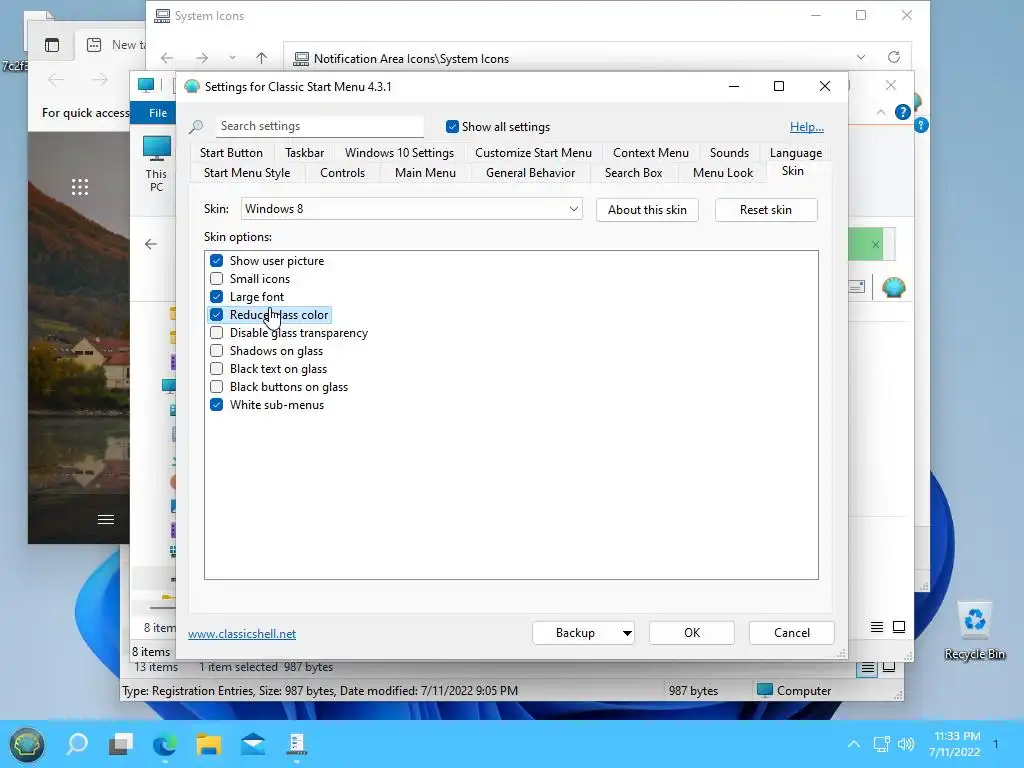
Task: Open Help link in settings dialog
Action: coord(807,127)
